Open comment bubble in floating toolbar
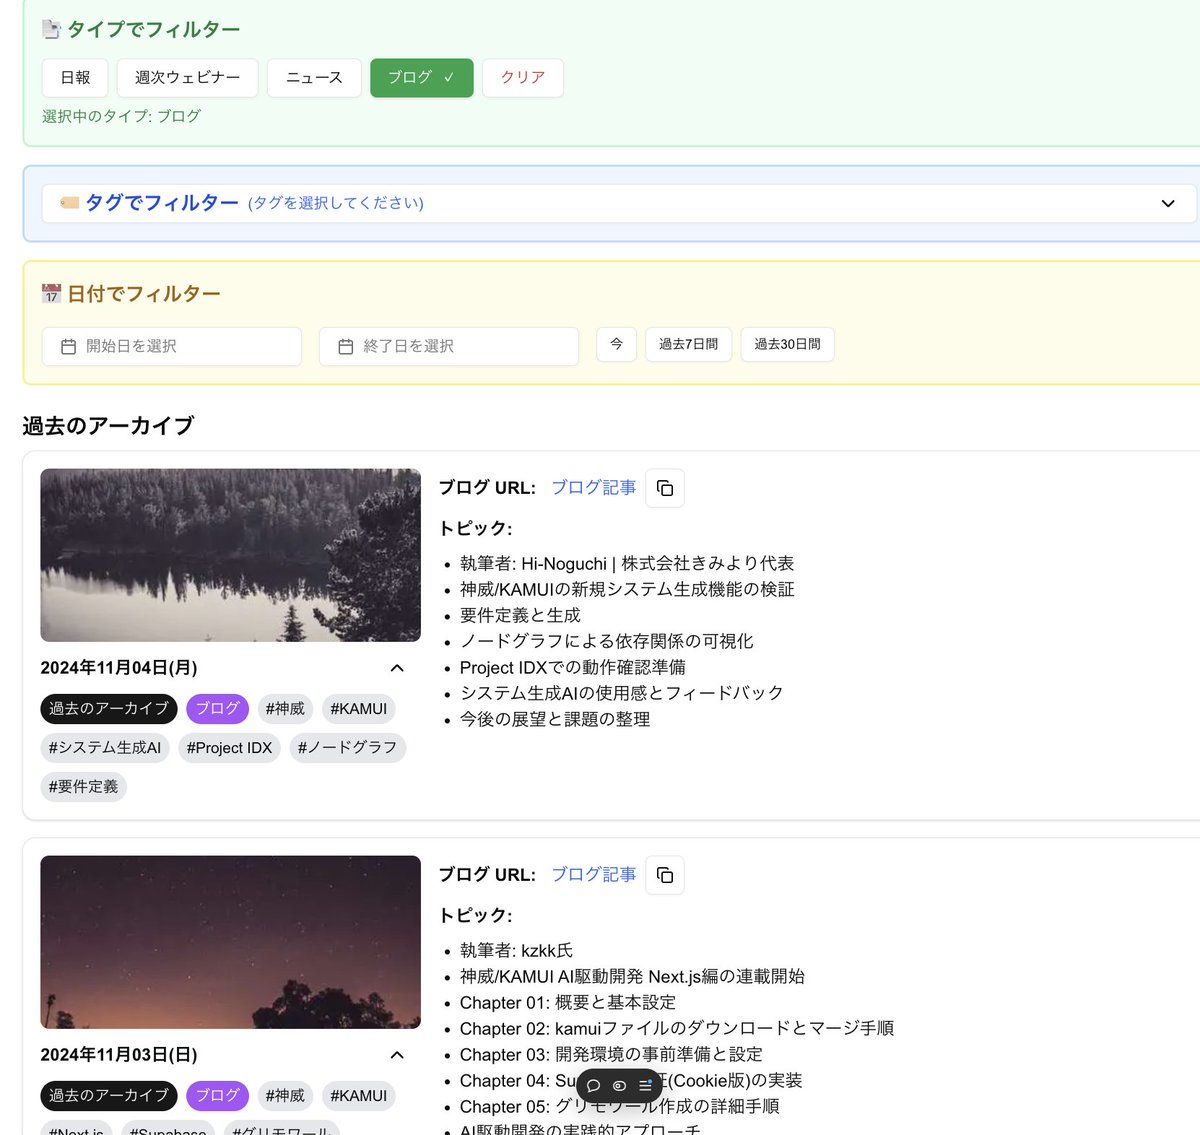 tap(593, 1086)
